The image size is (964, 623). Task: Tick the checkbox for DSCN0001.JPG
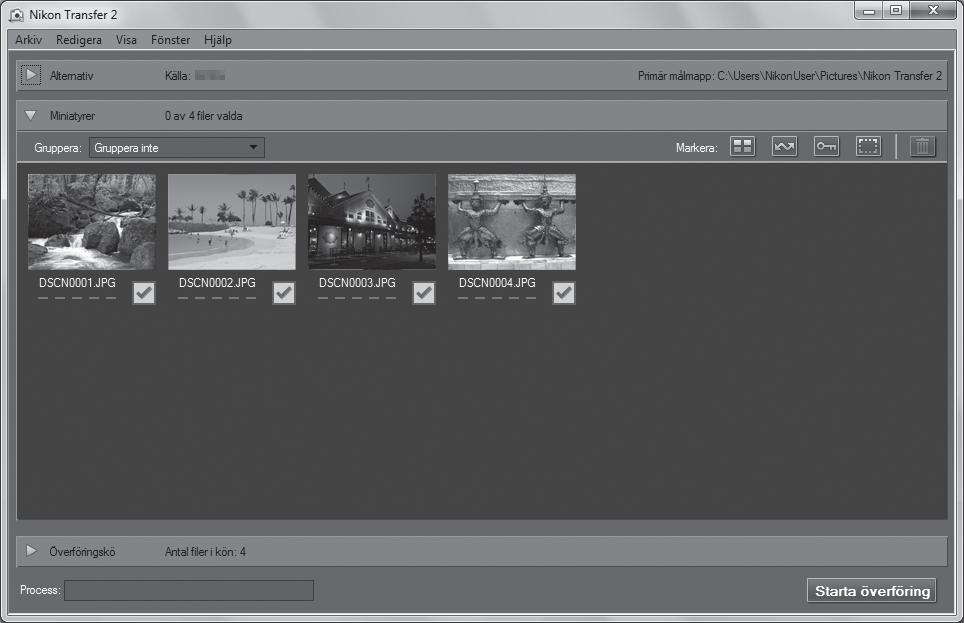point(144,293)
